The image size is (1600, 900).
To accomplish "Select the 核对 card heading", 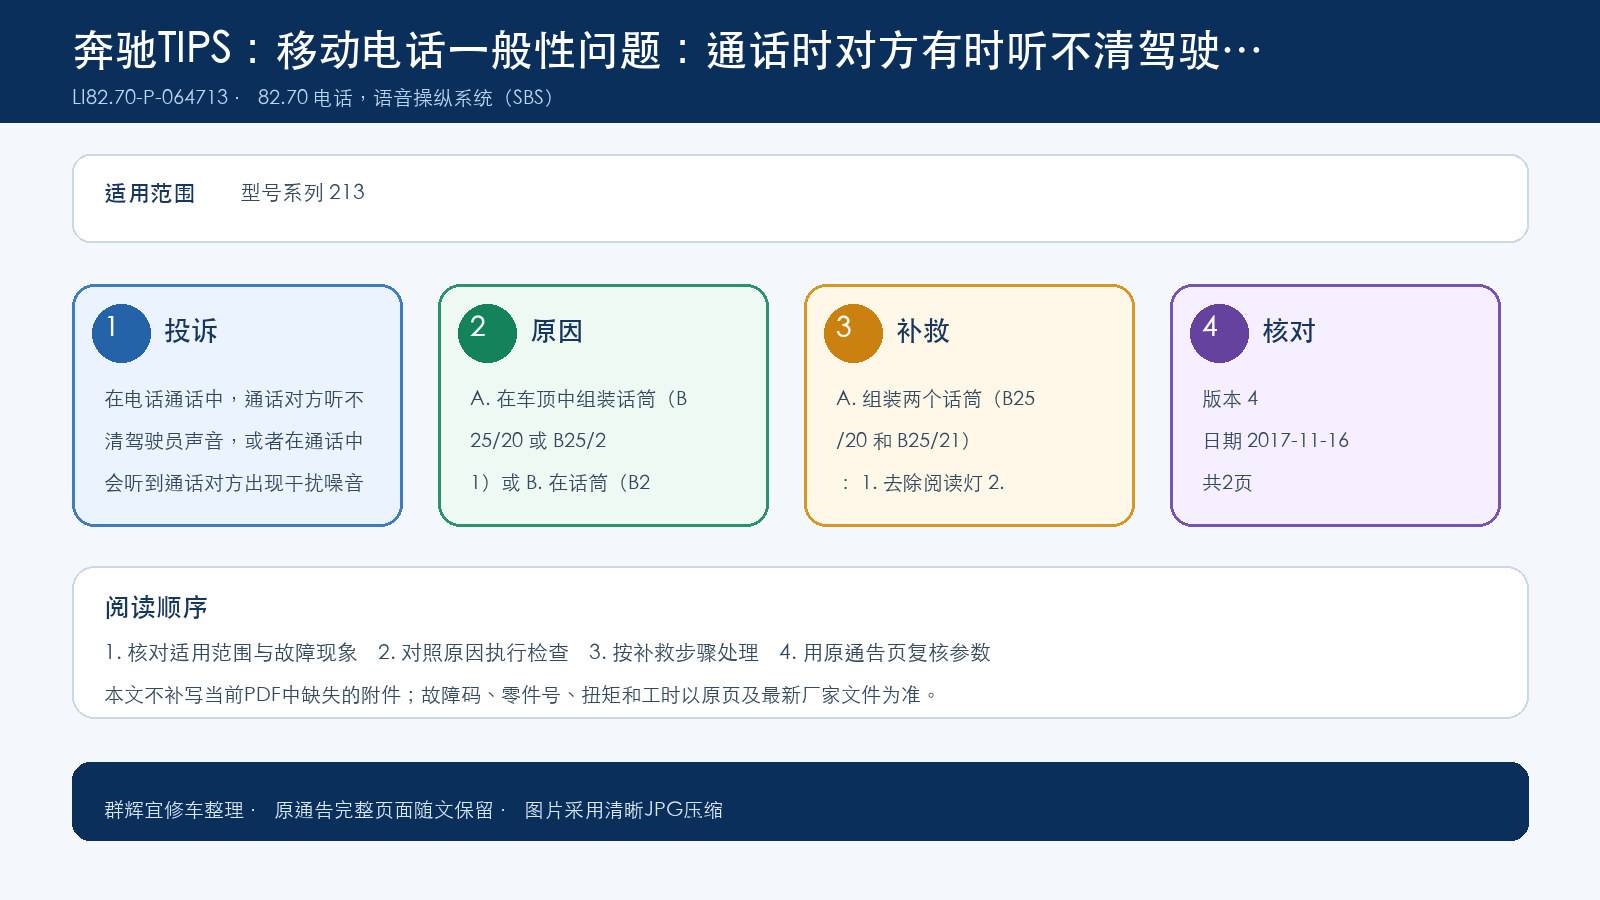I will 1289,332.
